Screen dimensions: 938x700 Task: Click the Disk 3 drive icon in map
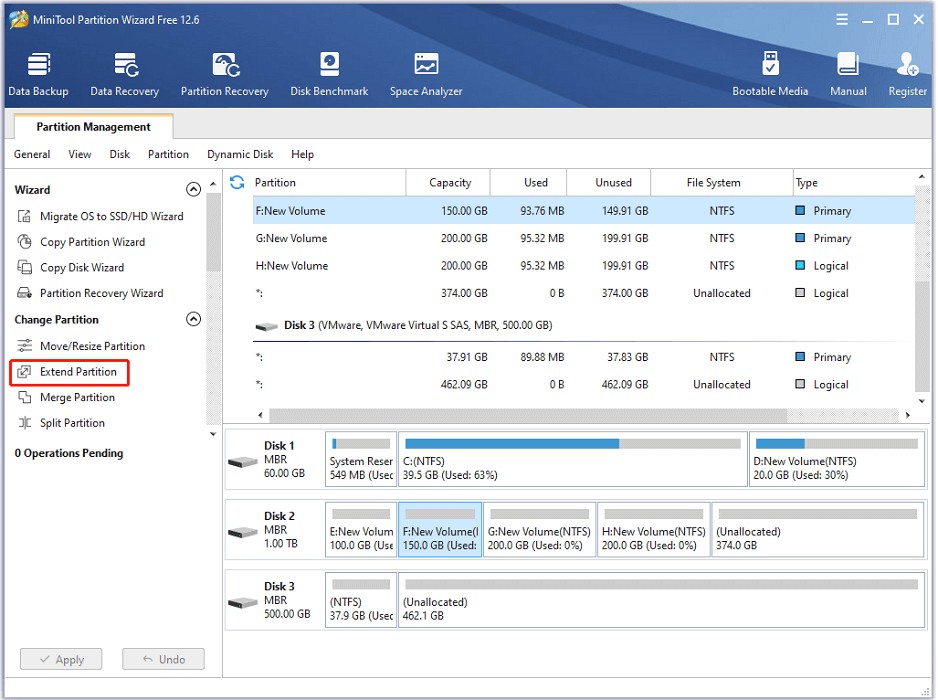[243, 602]
